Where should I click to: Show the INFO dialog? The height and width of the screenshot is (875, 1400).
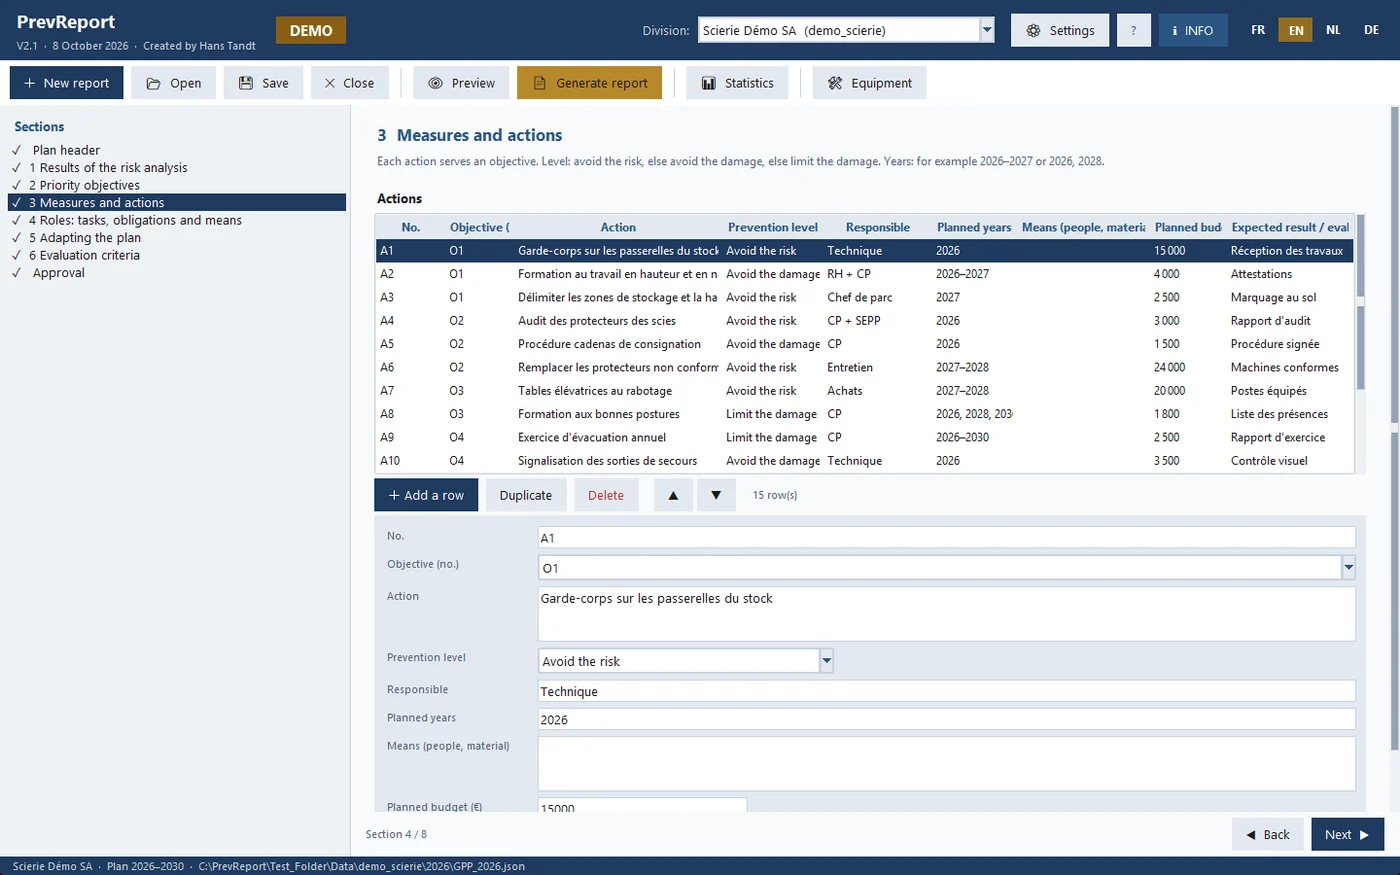click(x=1193, y=30)
